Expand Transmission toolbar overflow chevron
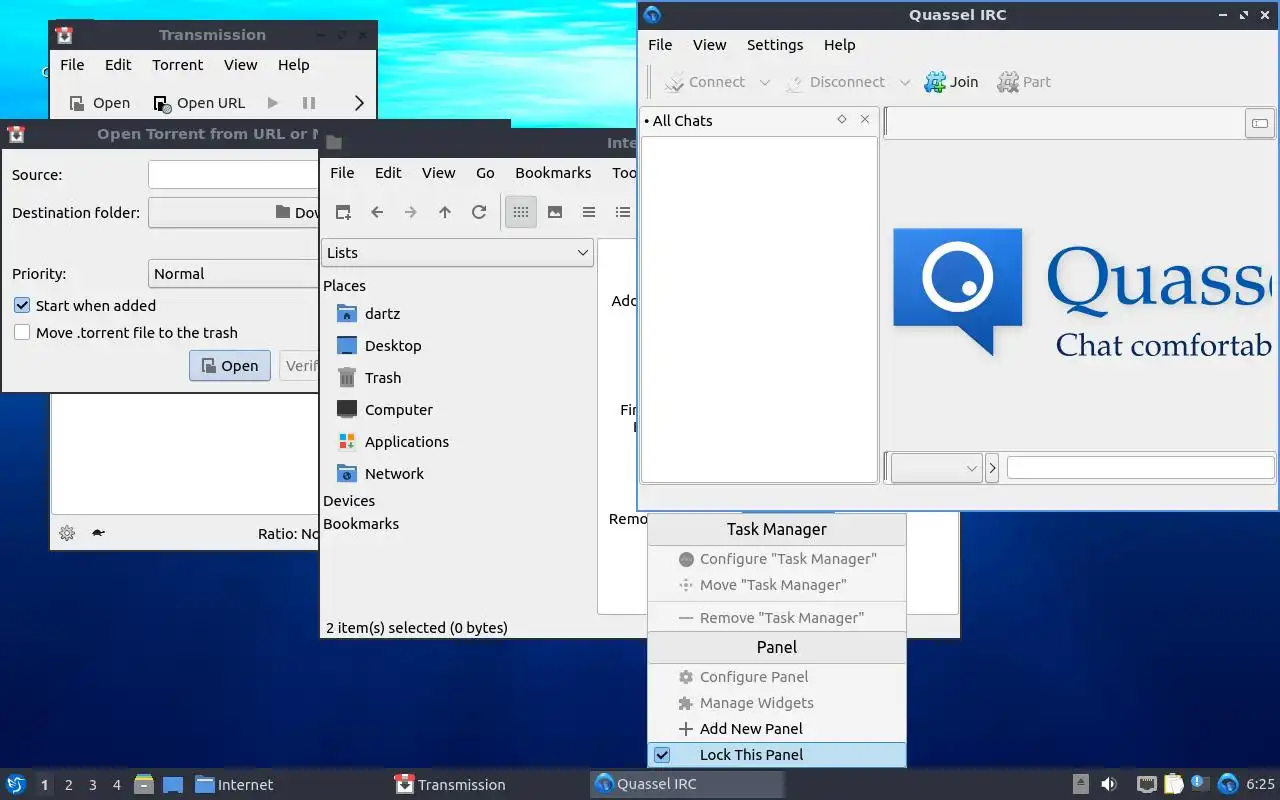Image resolution: width=1280 pixels, height=800 pixels. click(359, 103)
